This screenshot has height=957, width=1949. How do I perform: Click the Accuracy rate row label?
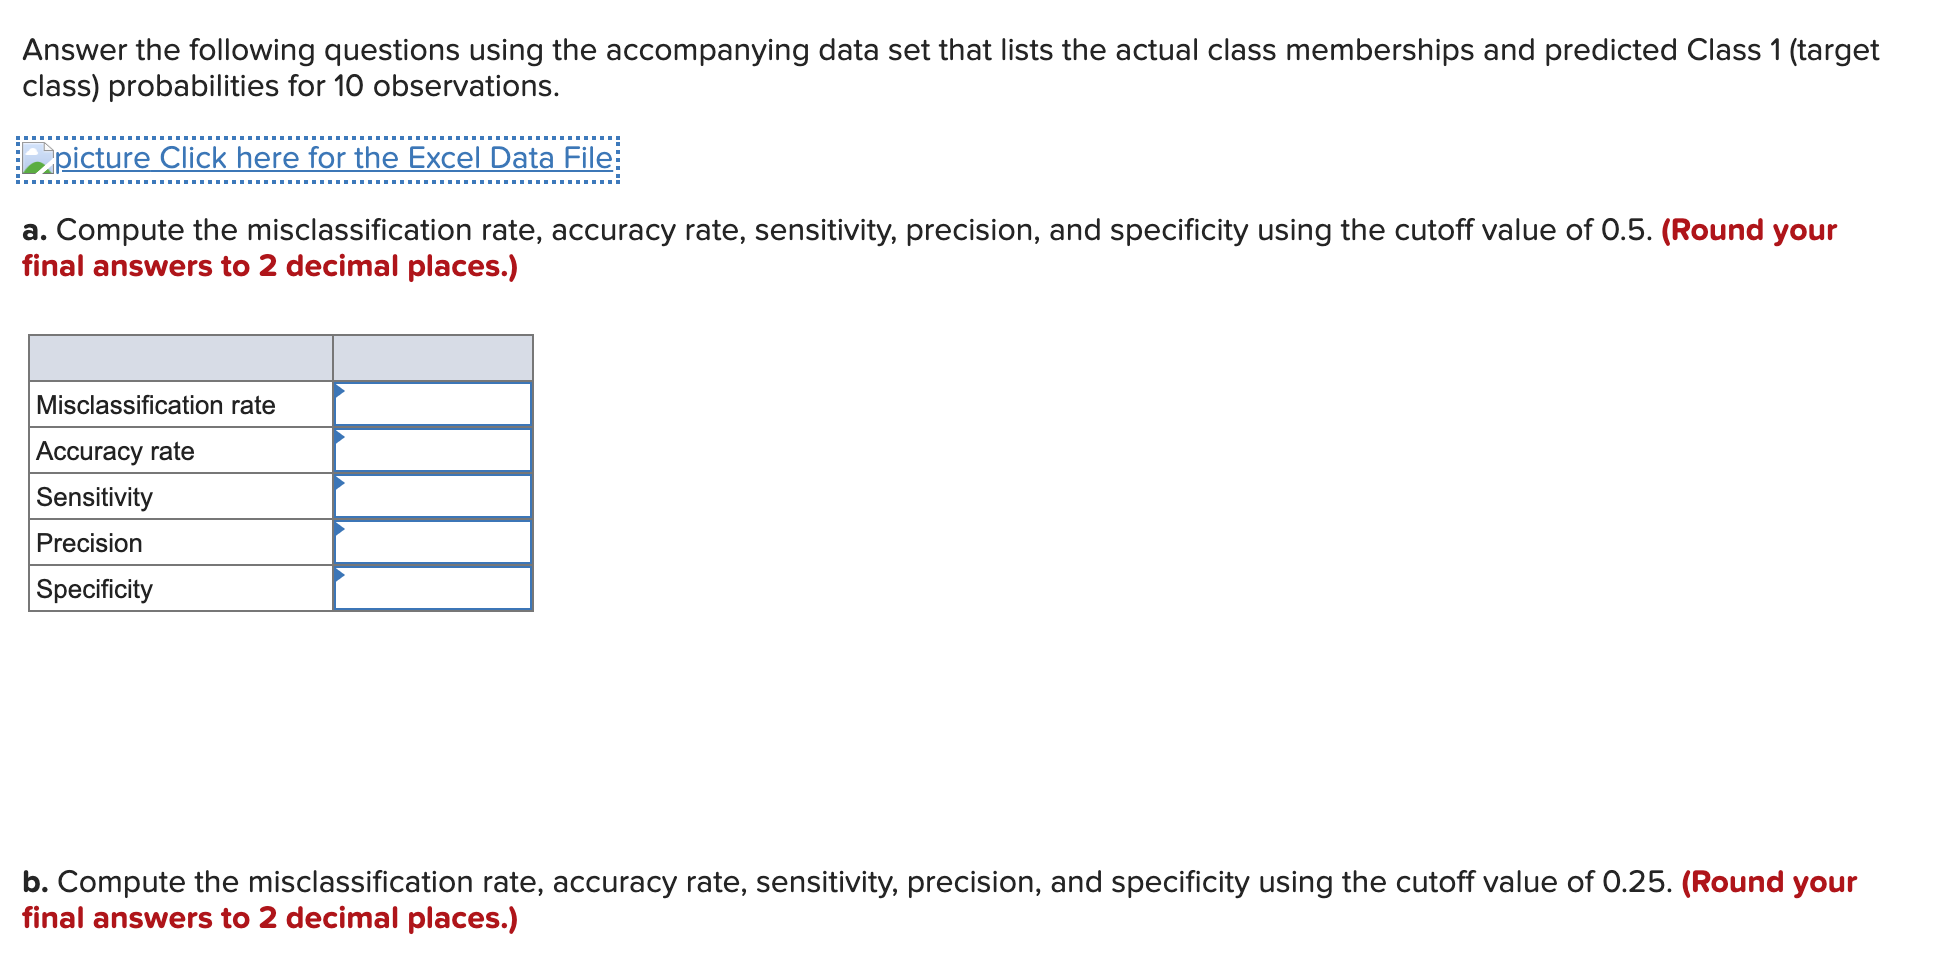coord(115,451)
